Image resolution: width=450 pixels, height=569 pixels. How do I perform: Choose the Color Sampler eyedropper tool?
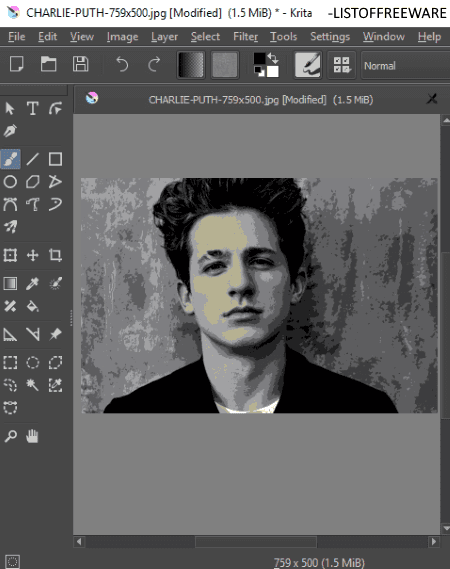[33, 283]
